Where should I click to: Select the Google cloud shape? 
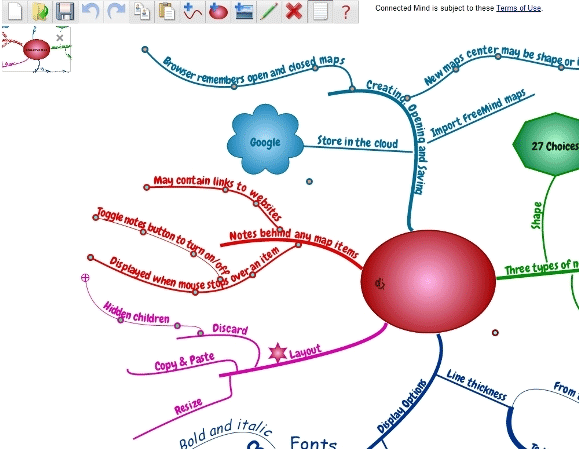click(x=265, y=140)
